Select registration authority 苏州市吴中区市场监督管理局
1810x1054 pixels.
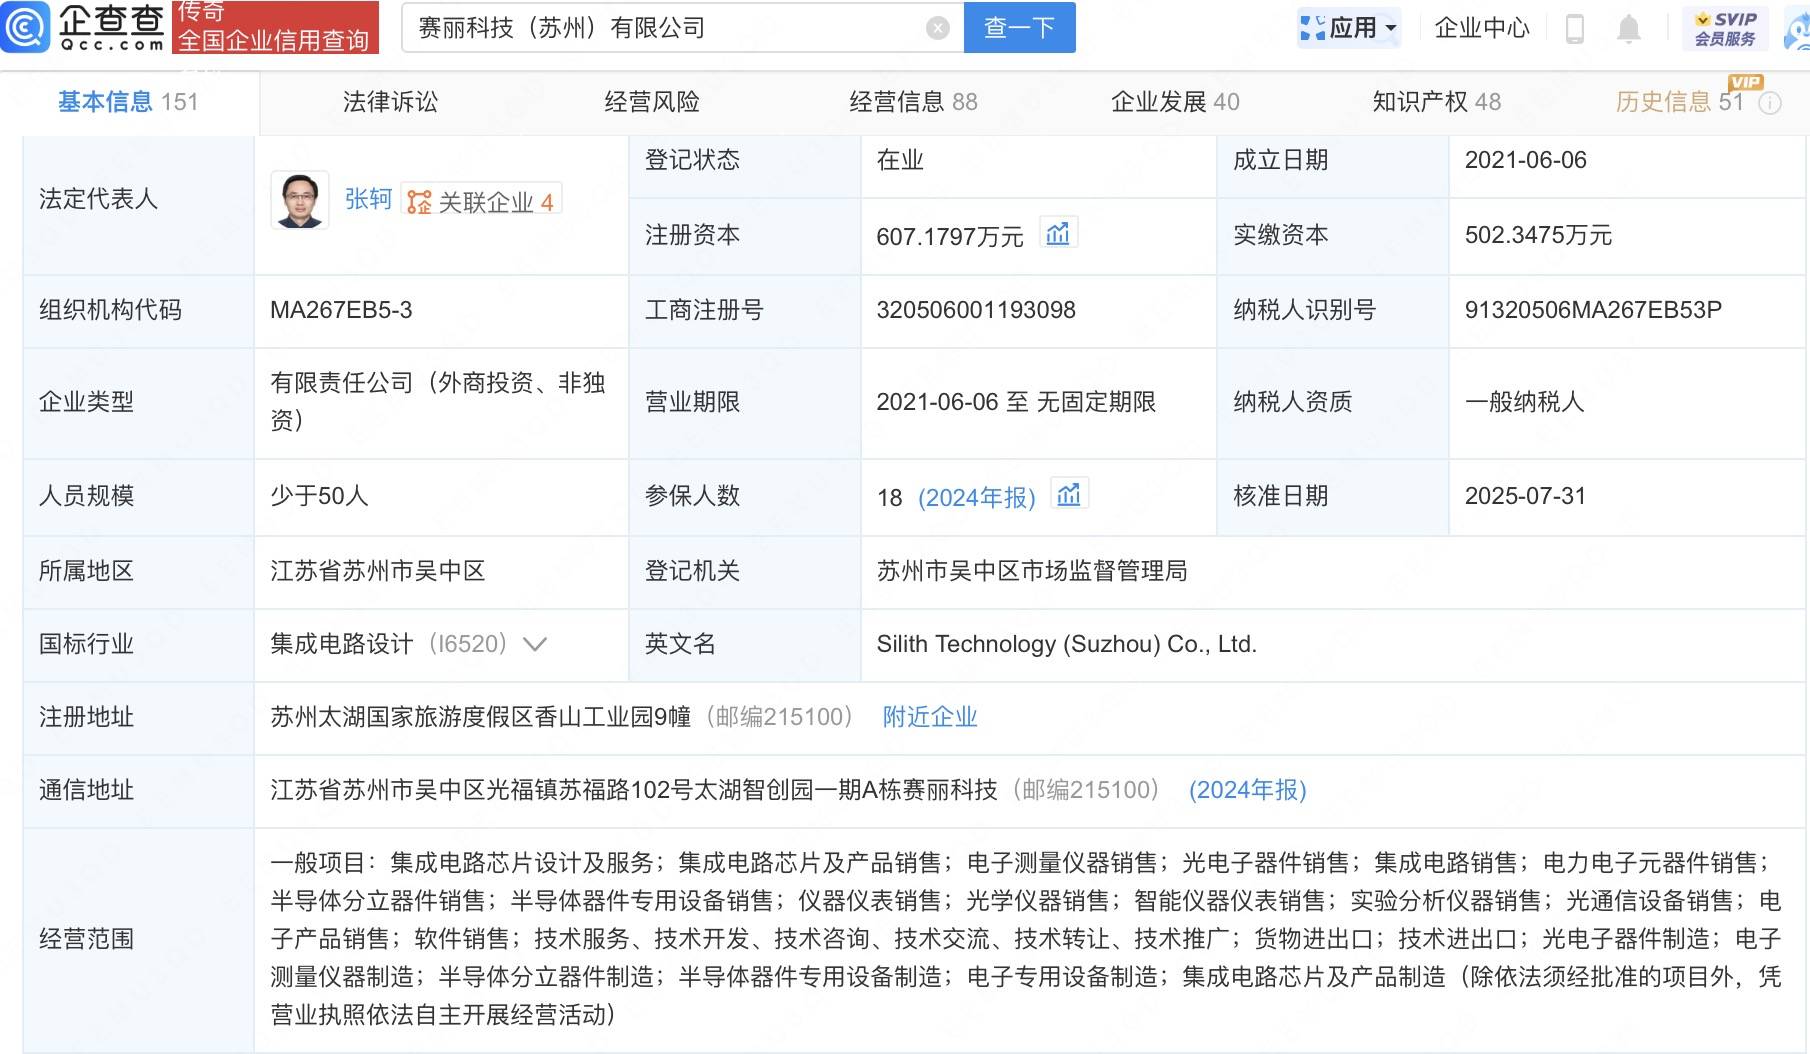click(x=1032, y=571)
